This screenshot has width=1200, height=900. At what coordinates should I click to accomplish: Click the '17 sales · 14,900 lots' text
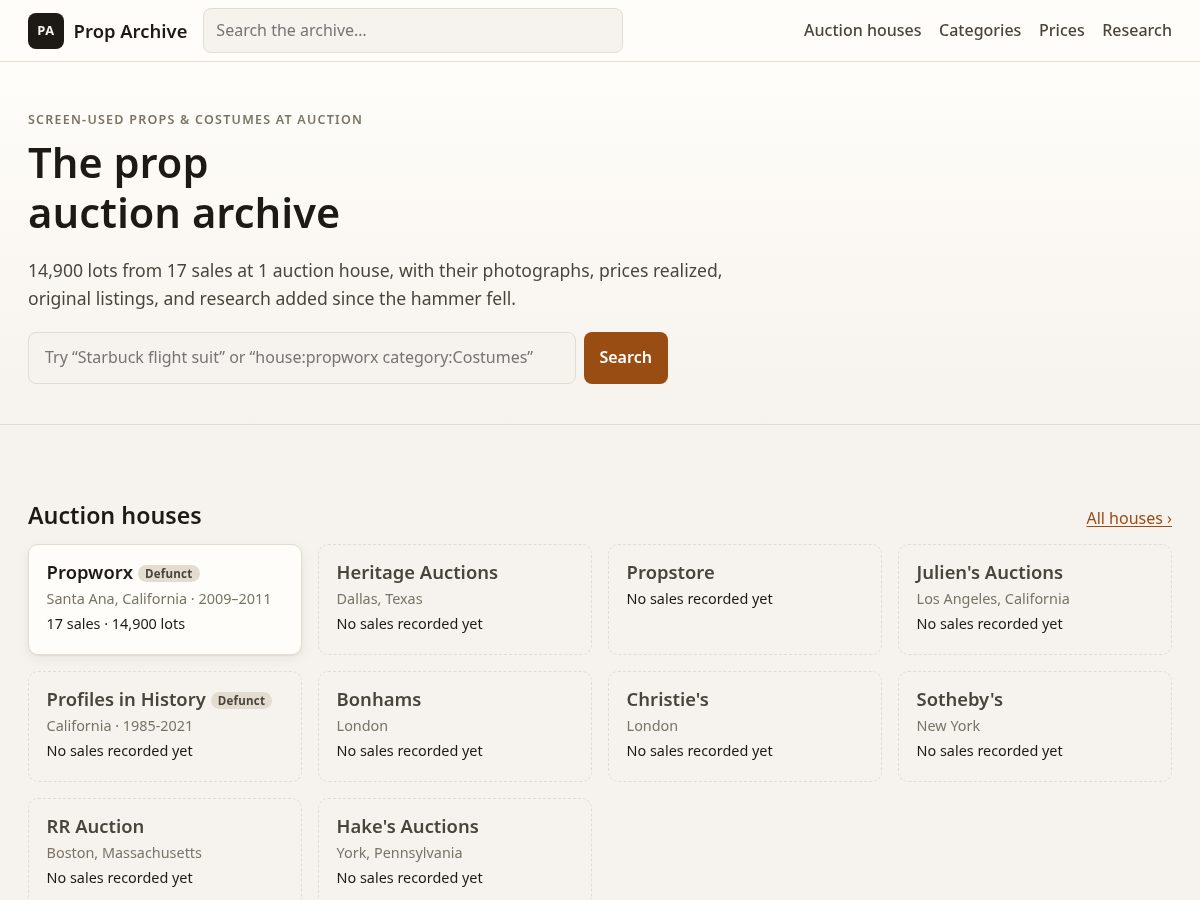click(x=116, y=624)
